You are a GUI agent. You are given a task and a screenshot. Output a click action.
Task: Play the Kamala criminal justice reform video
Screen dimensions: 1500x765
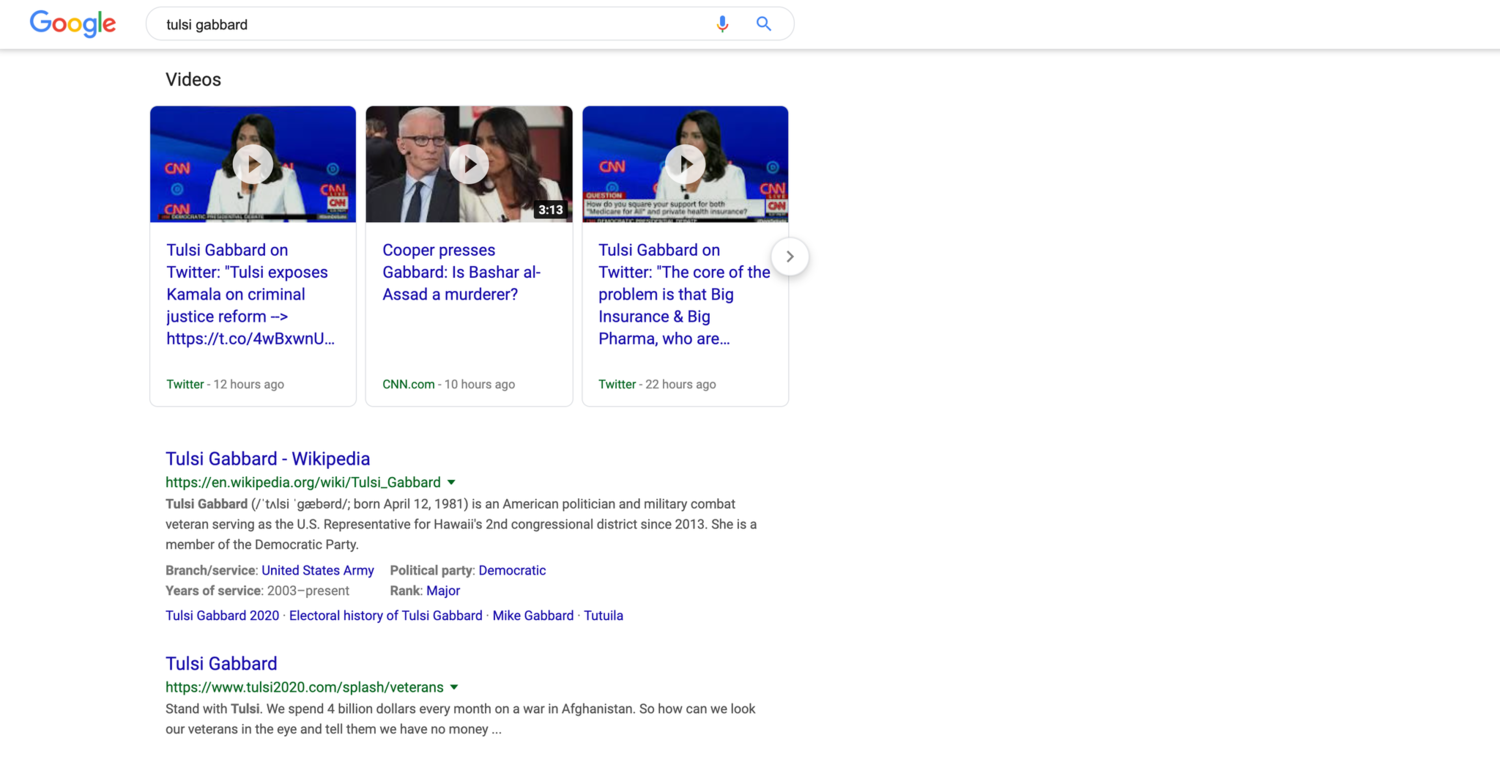click(x=252, y=163)
